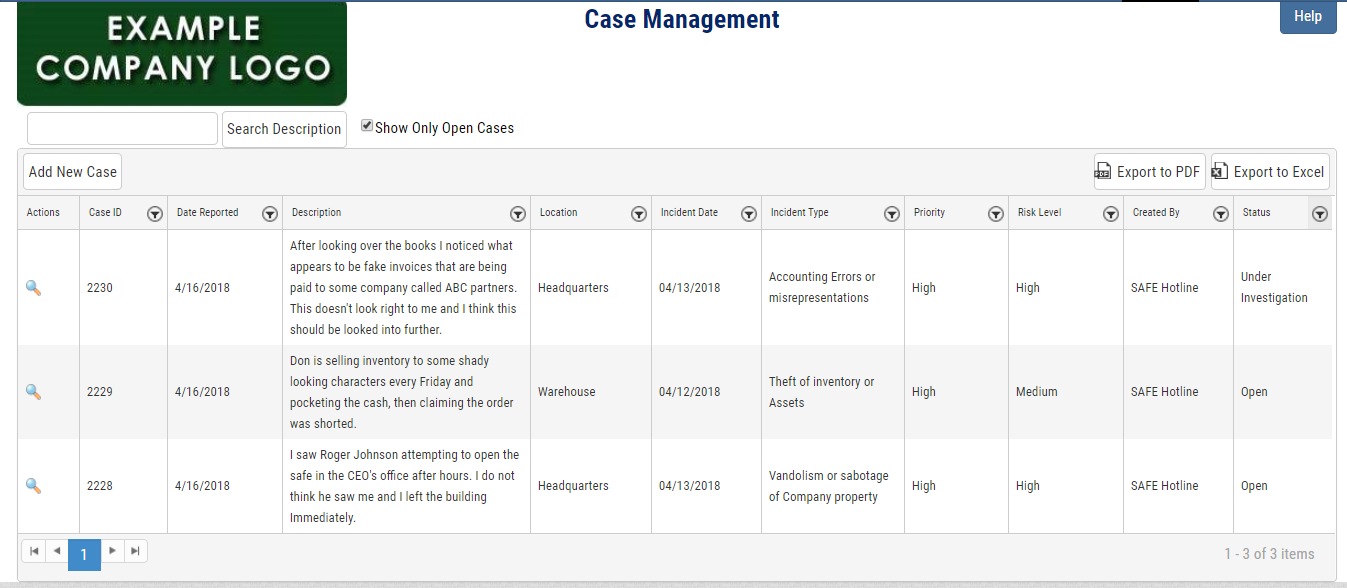Click the magnifier icon for case 2228
1347x588 pixels.
33,486
